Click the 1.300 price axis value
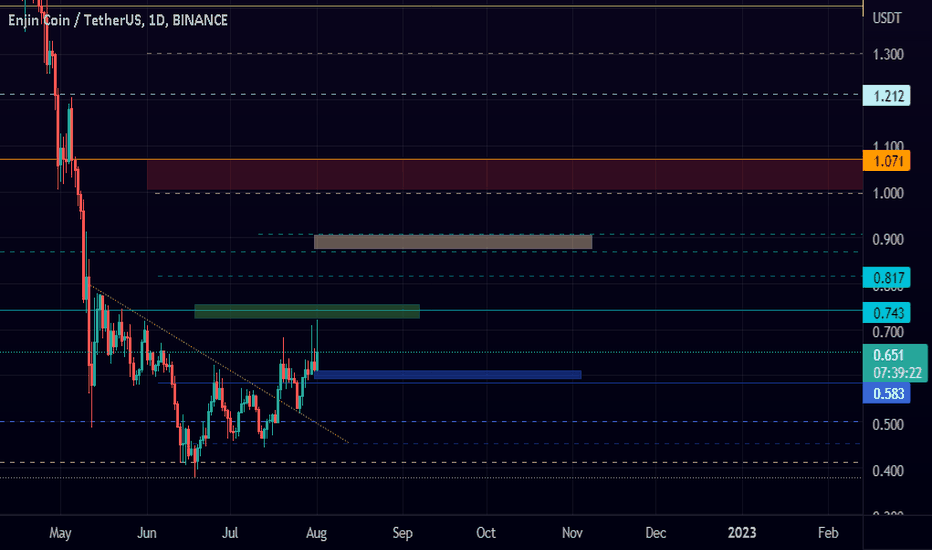Viewport: 932px width, 550px height. (x=888, y=55)
